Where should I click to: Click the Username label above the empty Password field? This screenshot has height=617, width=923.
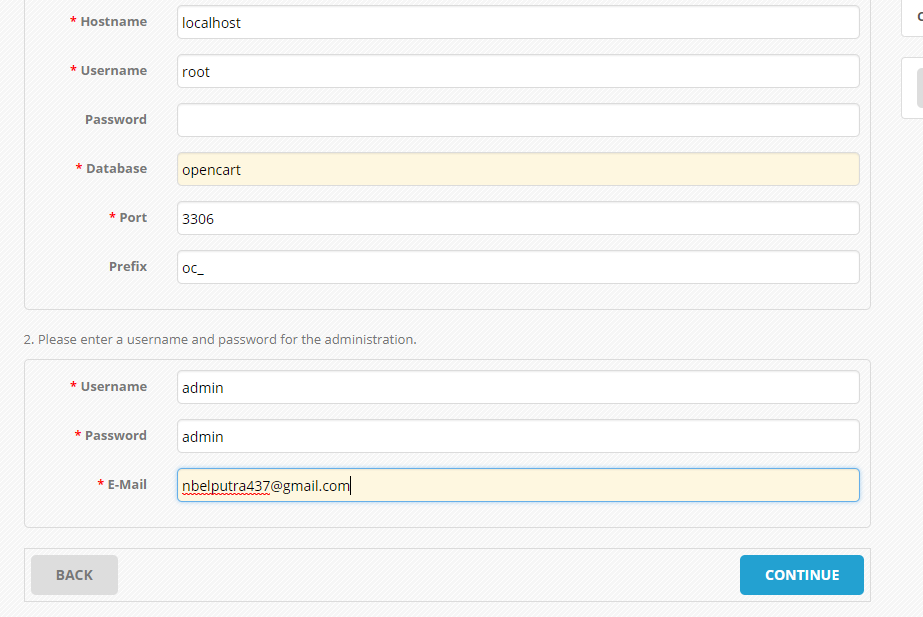click(113, 71)
